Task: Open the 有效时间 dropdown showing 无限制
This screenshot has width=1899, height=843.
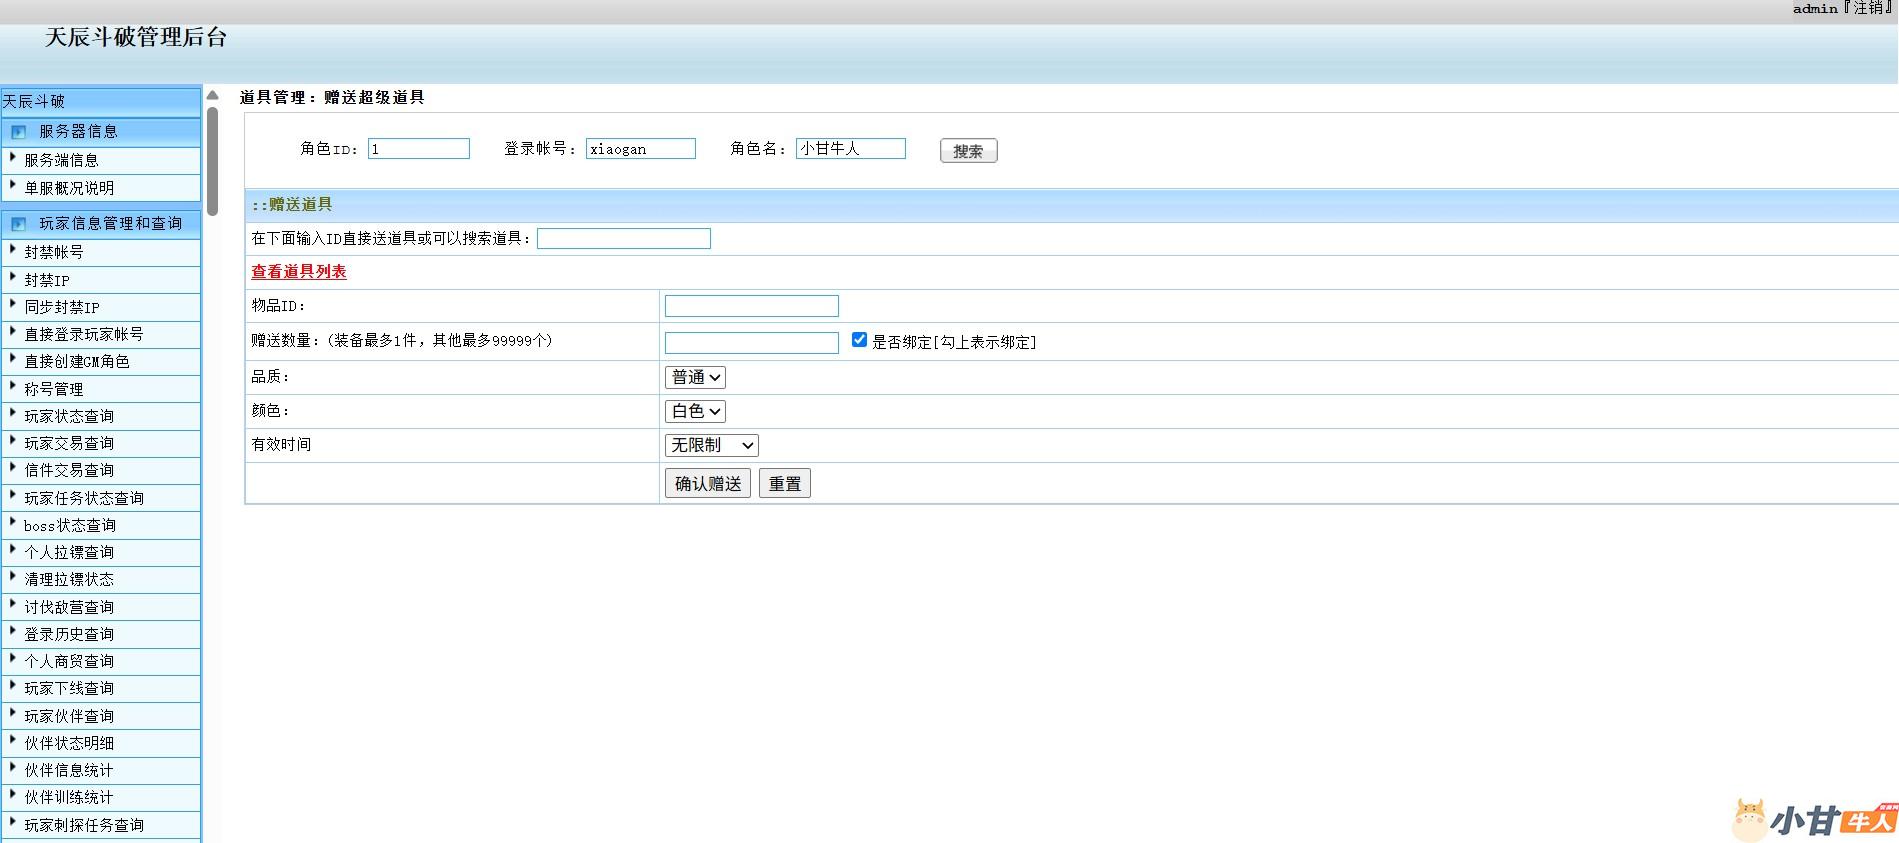Action: (x=711, y=445)
